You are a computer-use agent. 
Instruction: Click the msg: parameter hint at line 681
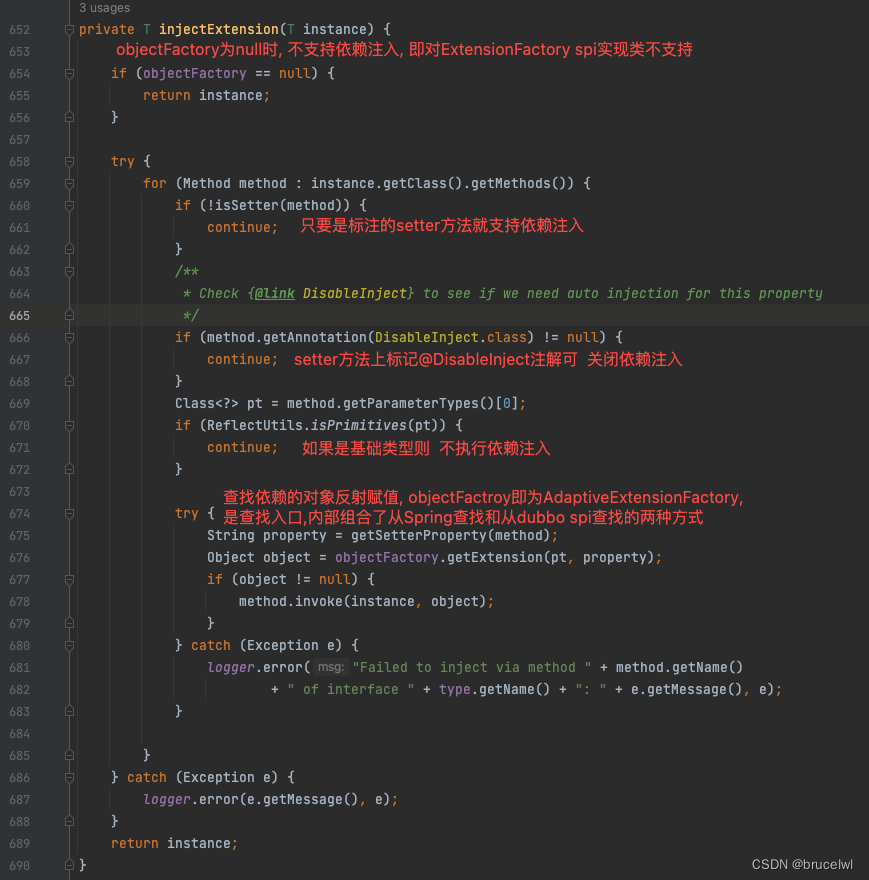pyautogui.click(x=331, y=667)
